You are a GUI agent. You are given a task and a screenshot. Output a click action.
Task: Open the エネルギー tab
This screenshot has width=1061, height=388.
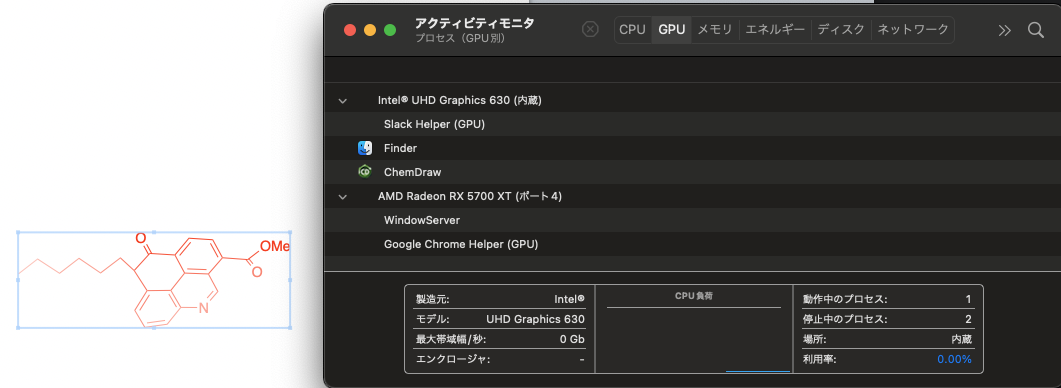coord(775,30)
